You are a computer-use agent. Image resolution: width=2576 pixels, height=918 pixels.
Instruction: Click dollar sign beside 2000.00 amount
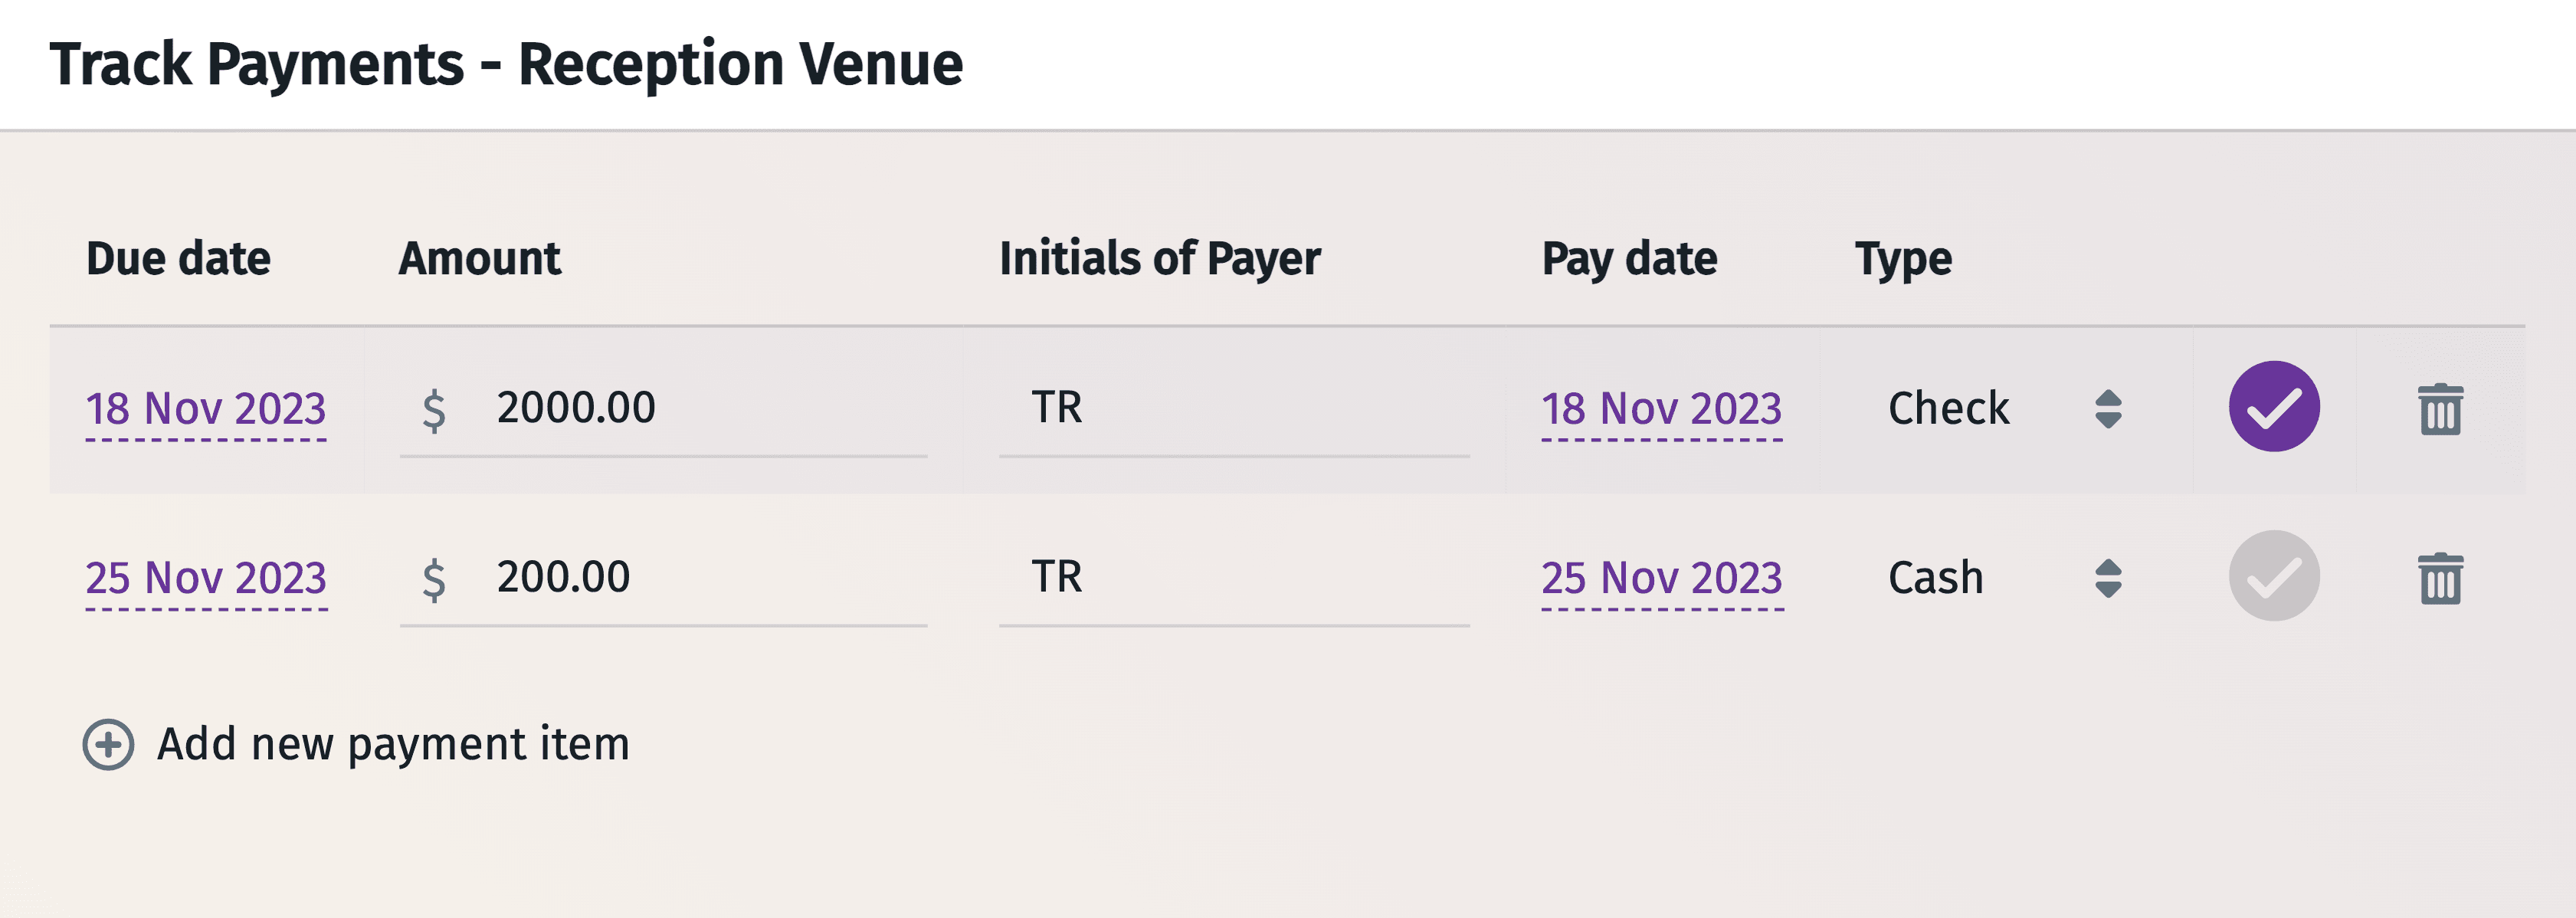(434, 410)
